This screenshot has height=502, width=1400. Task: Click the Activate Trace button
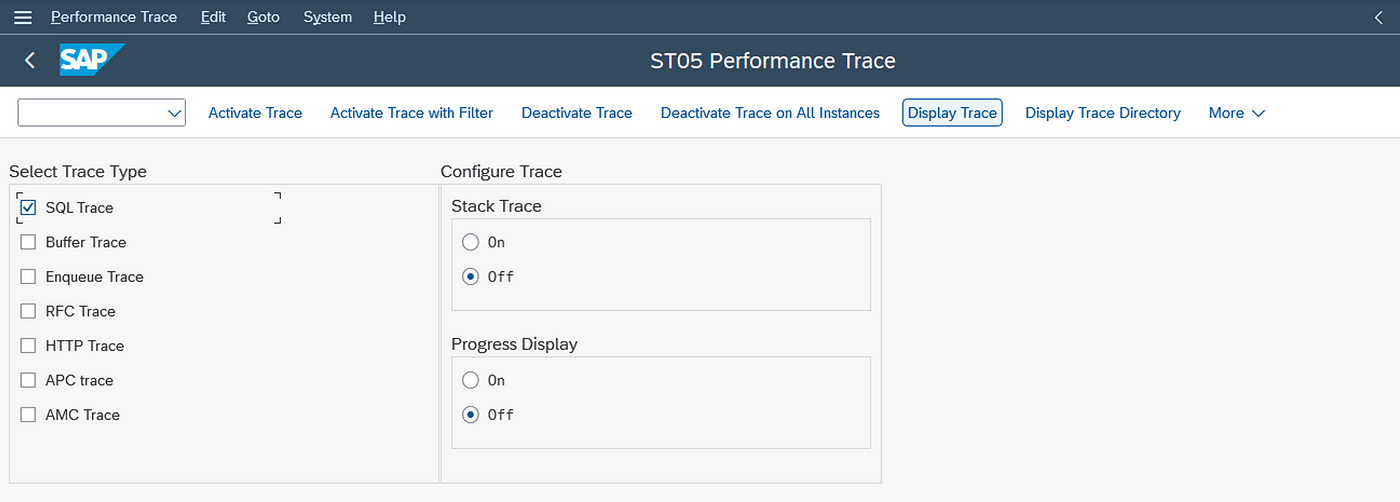(x=255, y=113)
